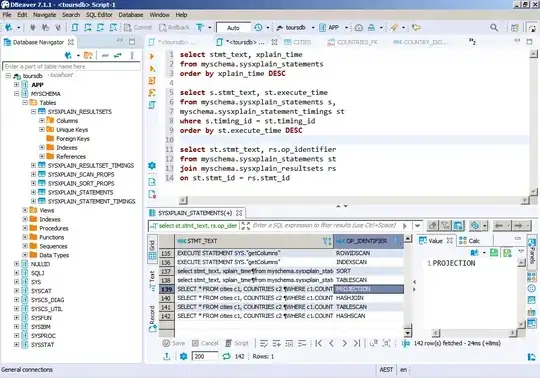Click the refresh results icon near row count
Screen dimensions: 540x378
[x=226, y=356]
